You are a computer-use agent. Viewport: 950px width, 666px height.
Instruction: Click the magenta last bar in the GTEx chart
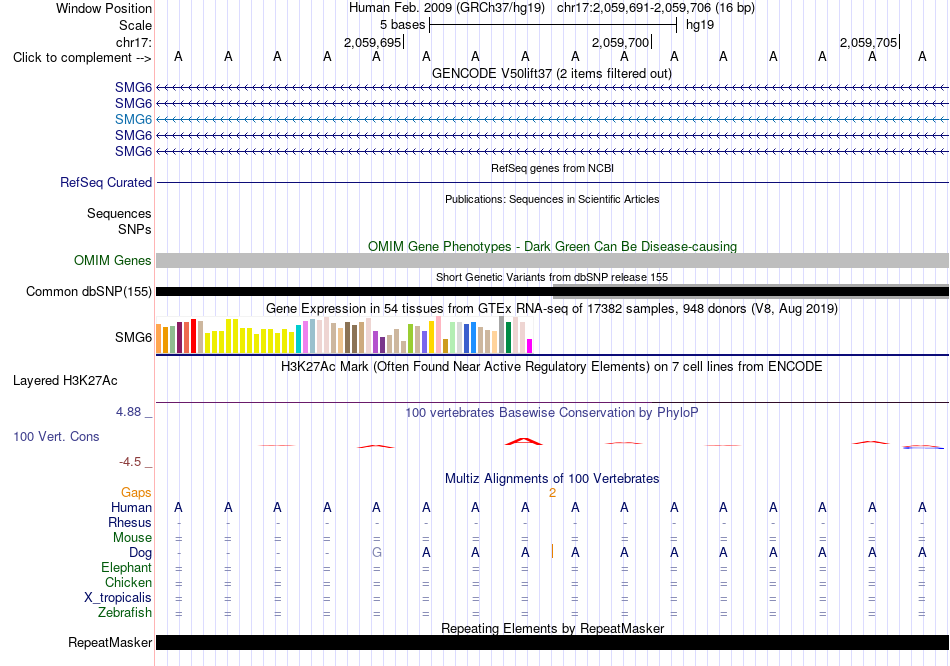(x=530, y=346)
